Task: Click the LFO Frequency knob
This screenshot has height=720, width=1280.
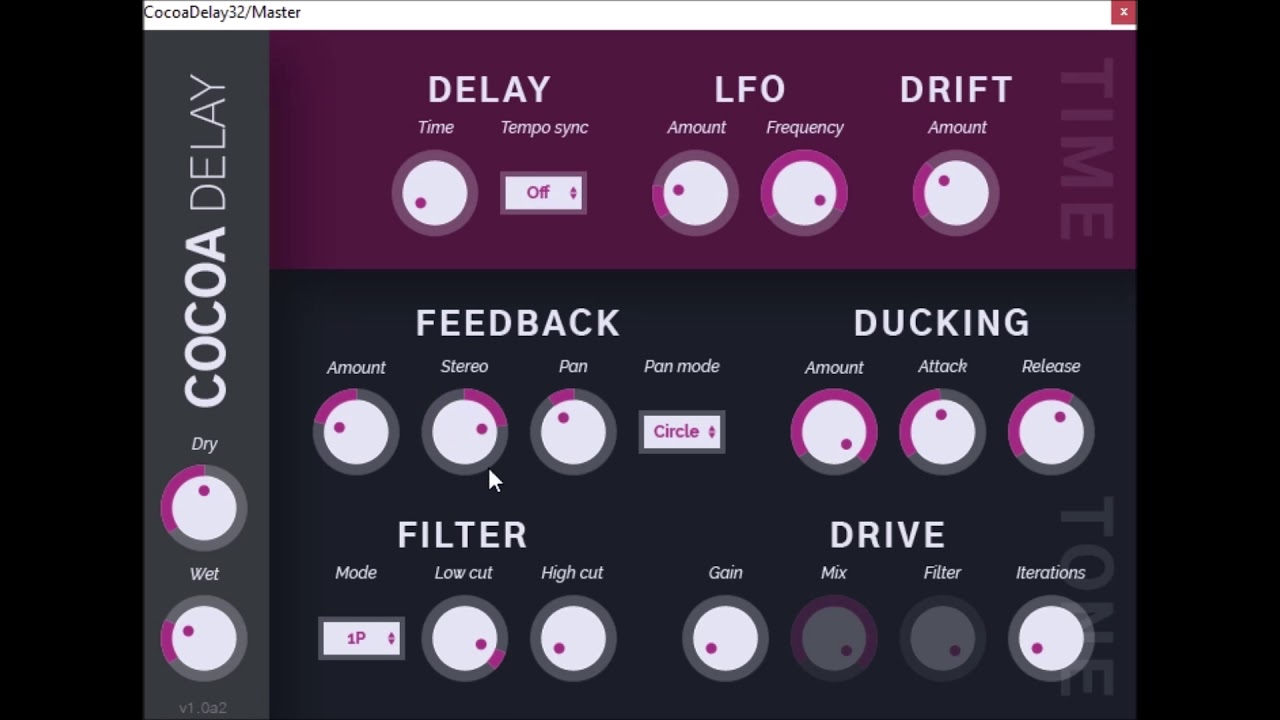Action: 804,193
